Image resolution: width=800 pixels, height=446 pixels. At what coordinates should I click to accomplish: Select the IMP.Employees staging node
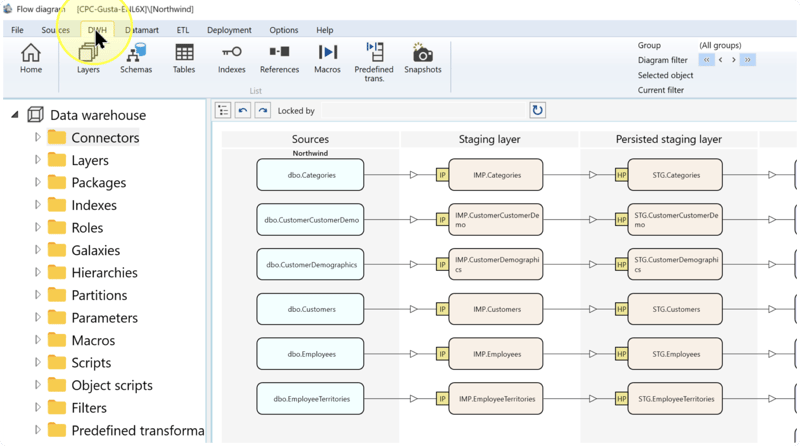coord(495,354)
